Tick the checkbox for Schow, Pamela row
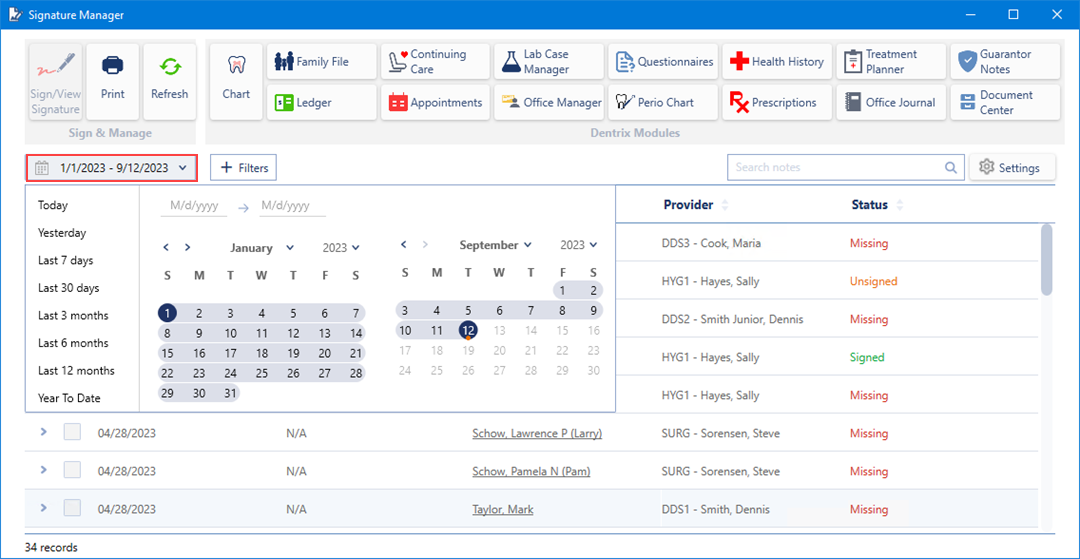The height and width of the screenshot is (559, 1080). coord(72,471)
